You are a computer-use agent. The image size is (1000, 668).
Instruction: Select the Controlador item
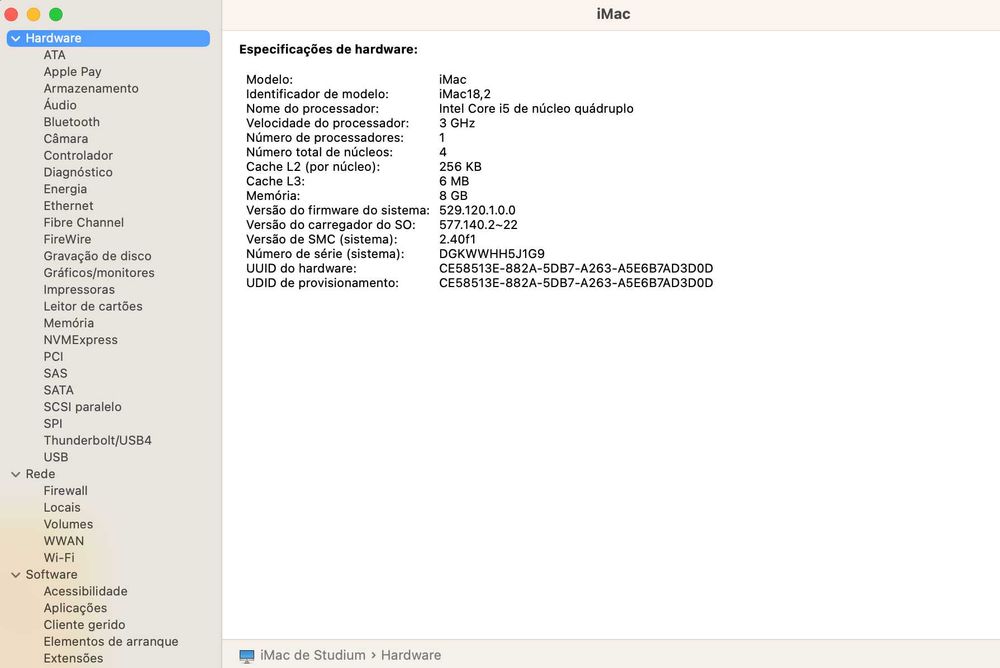[78, 156]
